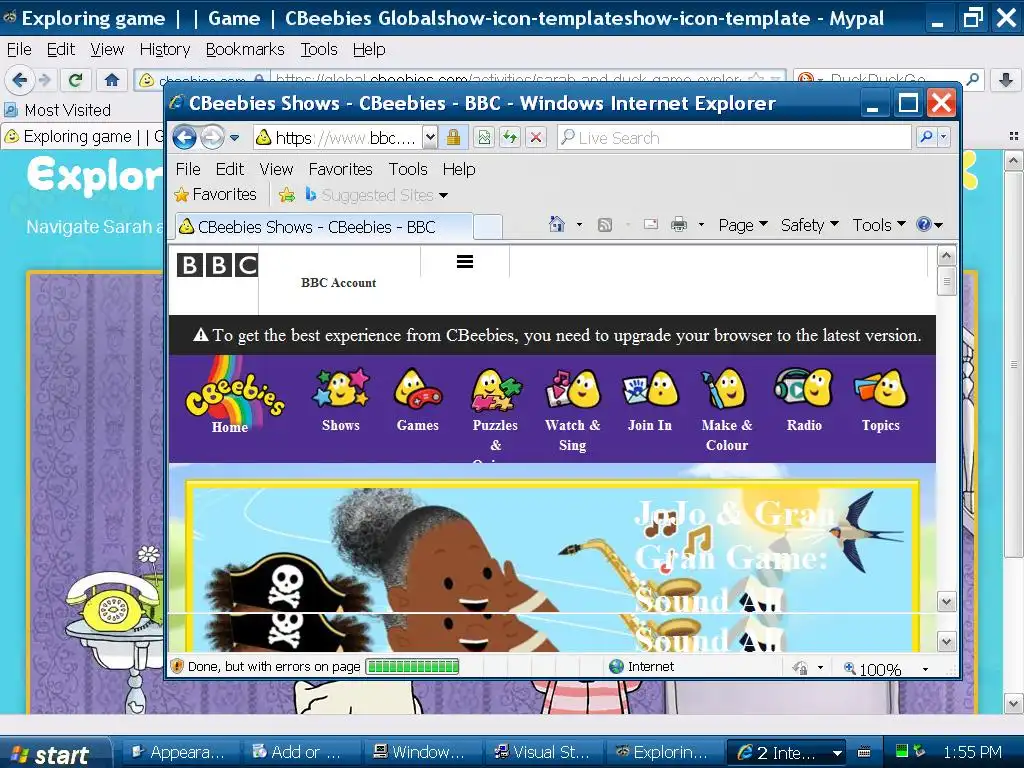Open the IE address bar dropdown
The height and width of the screenshot is (768, 1024).
pyautogui.click(x=430, y=137)
